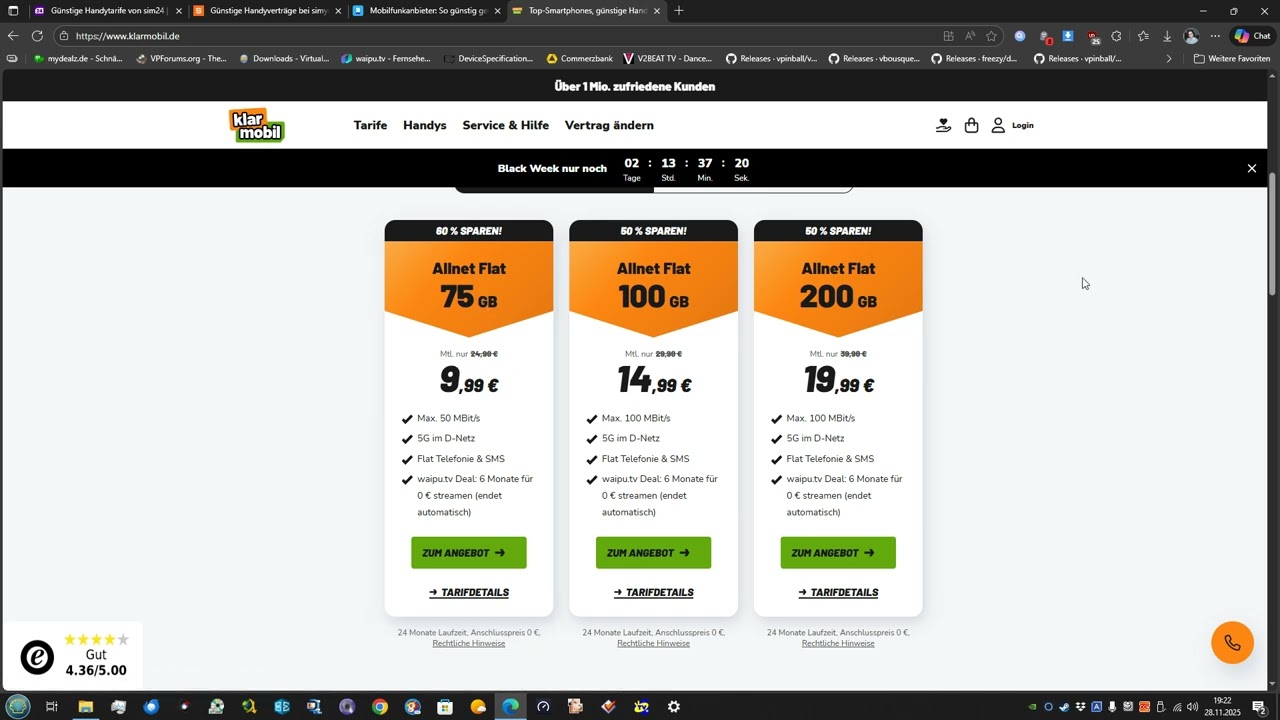1280x720 pixels.
Task: Open the Vertrag ändern menu
Action: coord(609,125)
